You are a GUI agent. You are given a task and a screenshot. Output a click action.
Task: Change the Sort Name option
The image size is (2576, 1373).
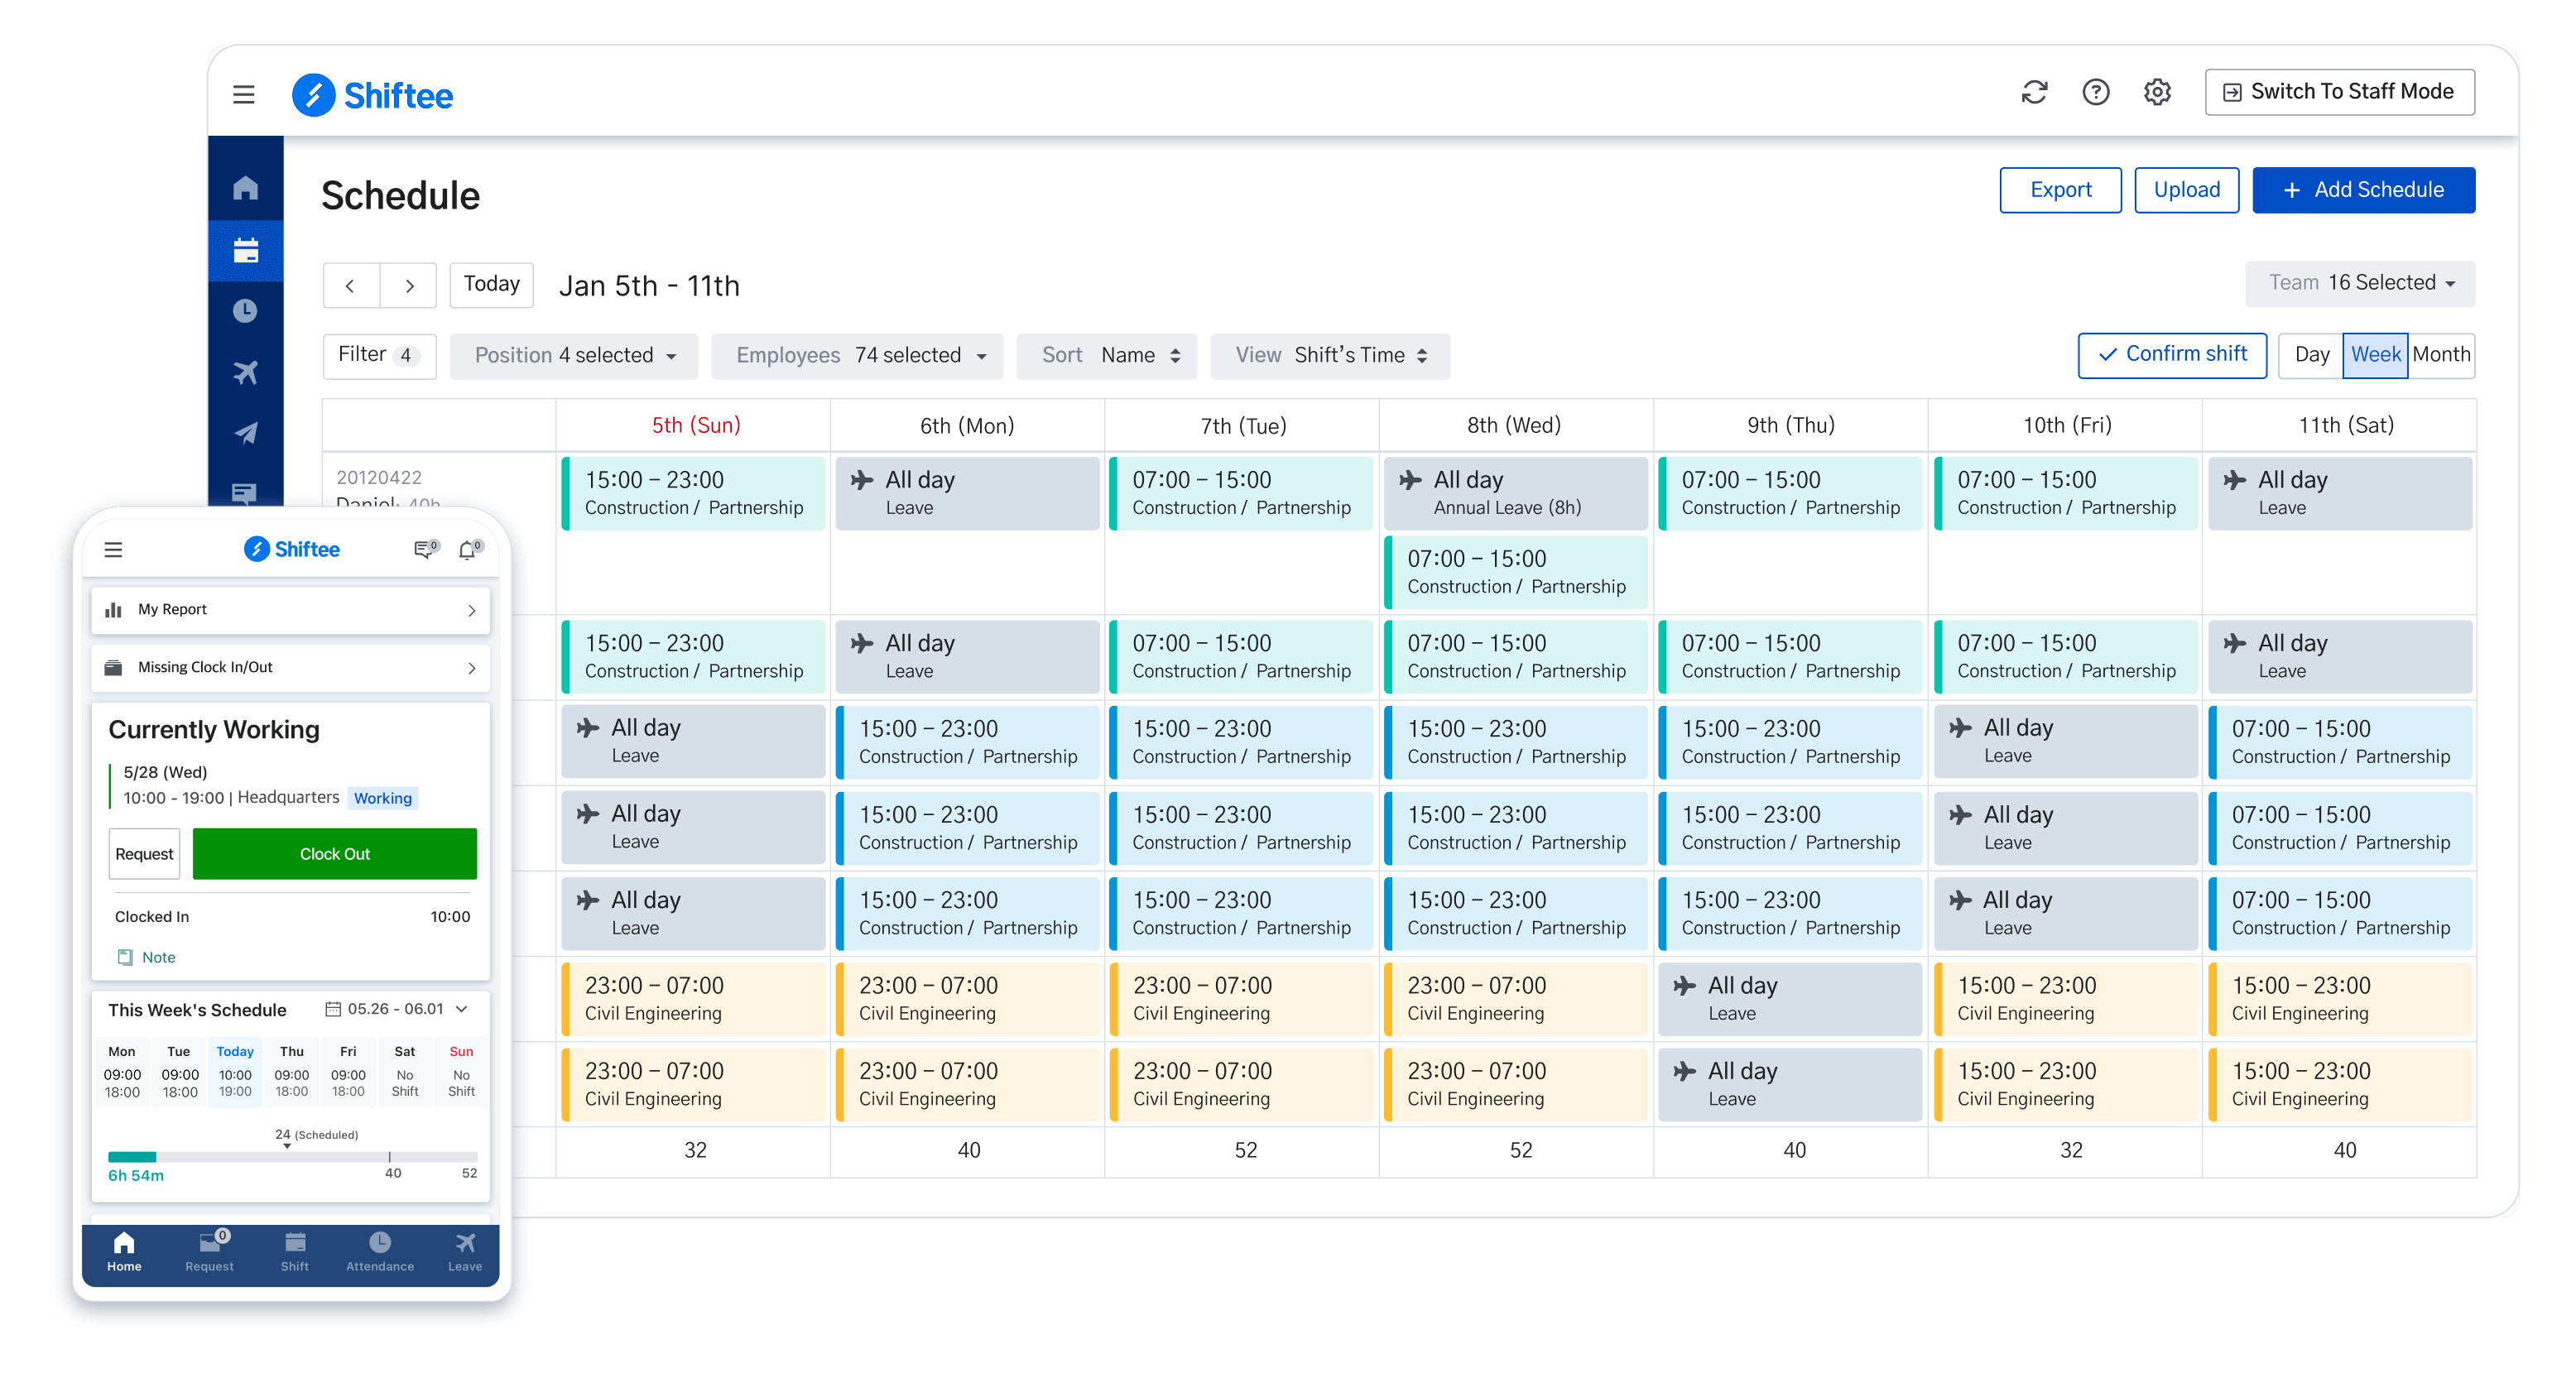[1107, 356]
